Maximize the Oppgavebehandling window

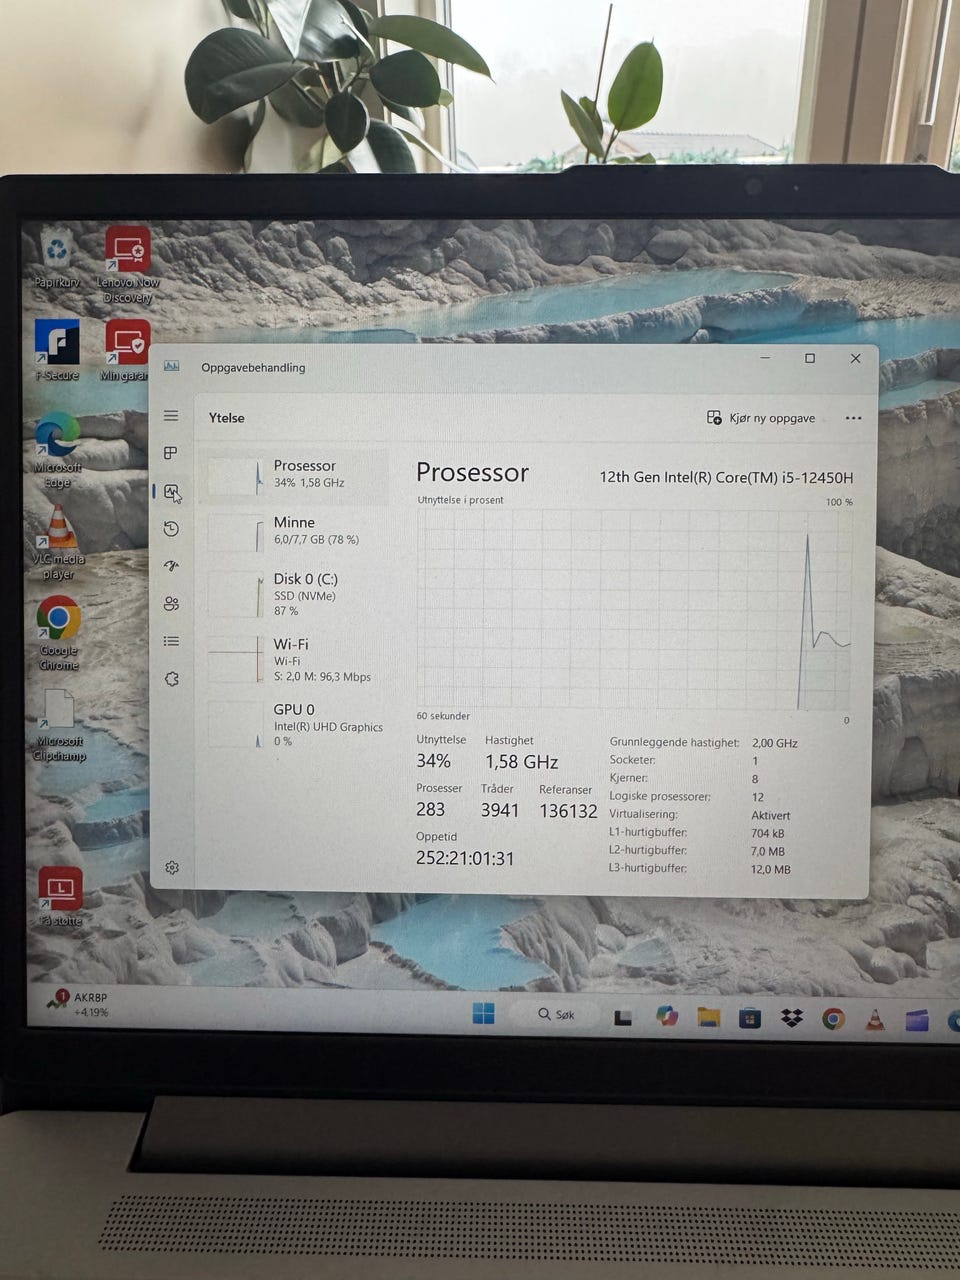pyautogui.click(x=810, y=358)
